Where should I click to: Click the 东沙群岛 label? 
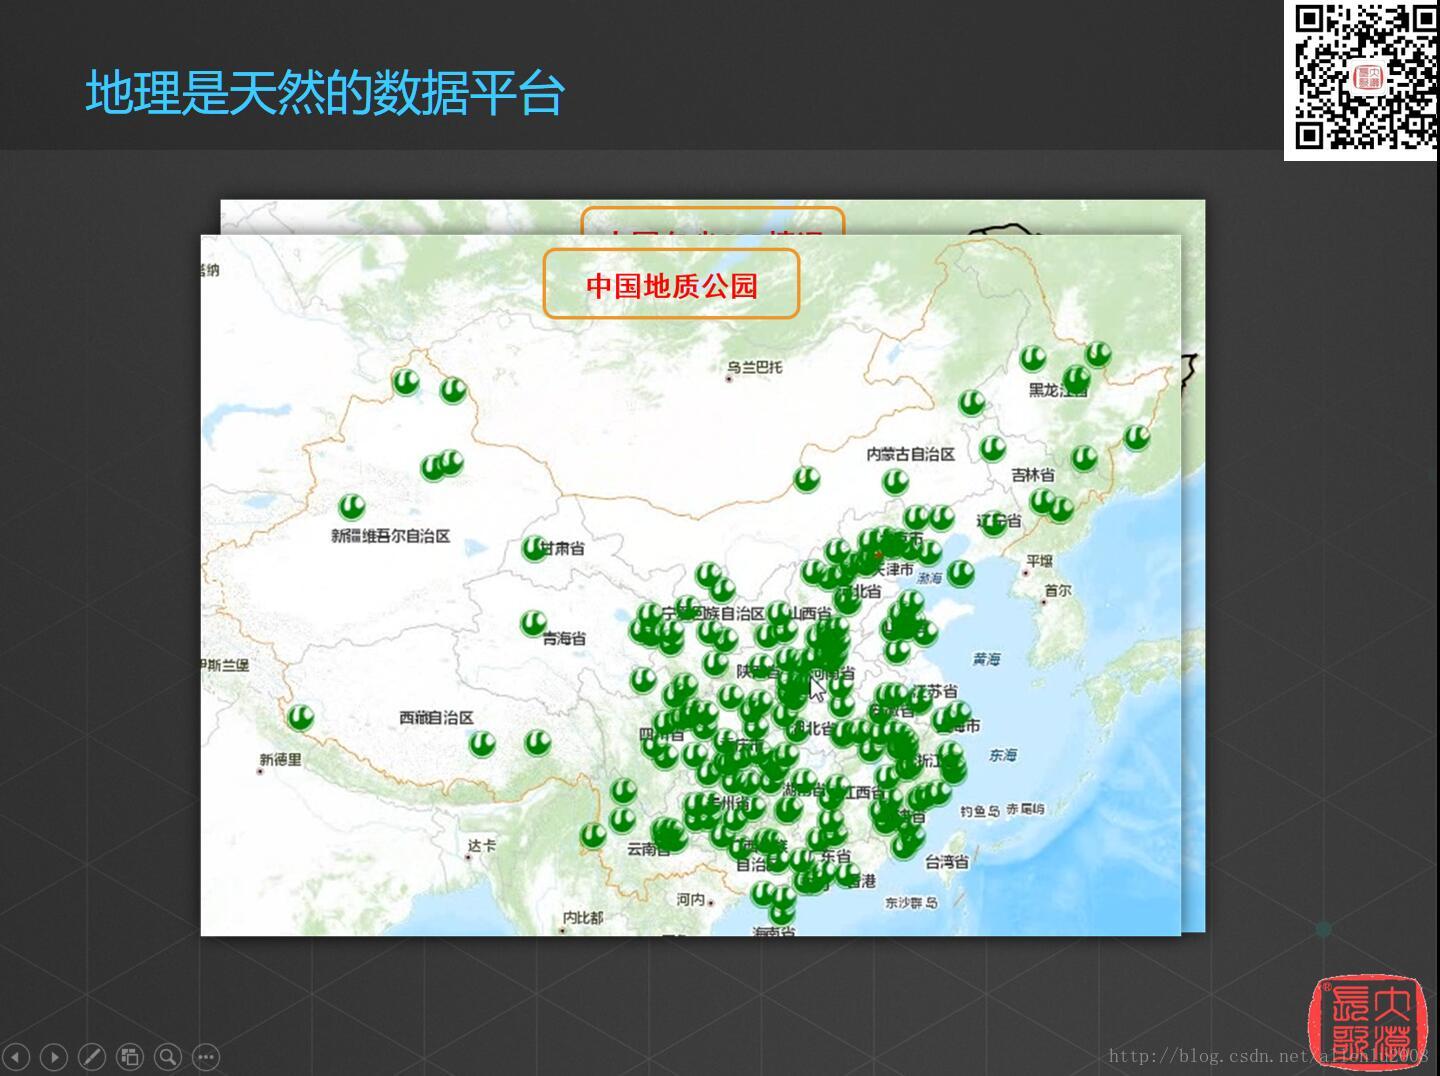pyautogui.click(x=911, y=902)
